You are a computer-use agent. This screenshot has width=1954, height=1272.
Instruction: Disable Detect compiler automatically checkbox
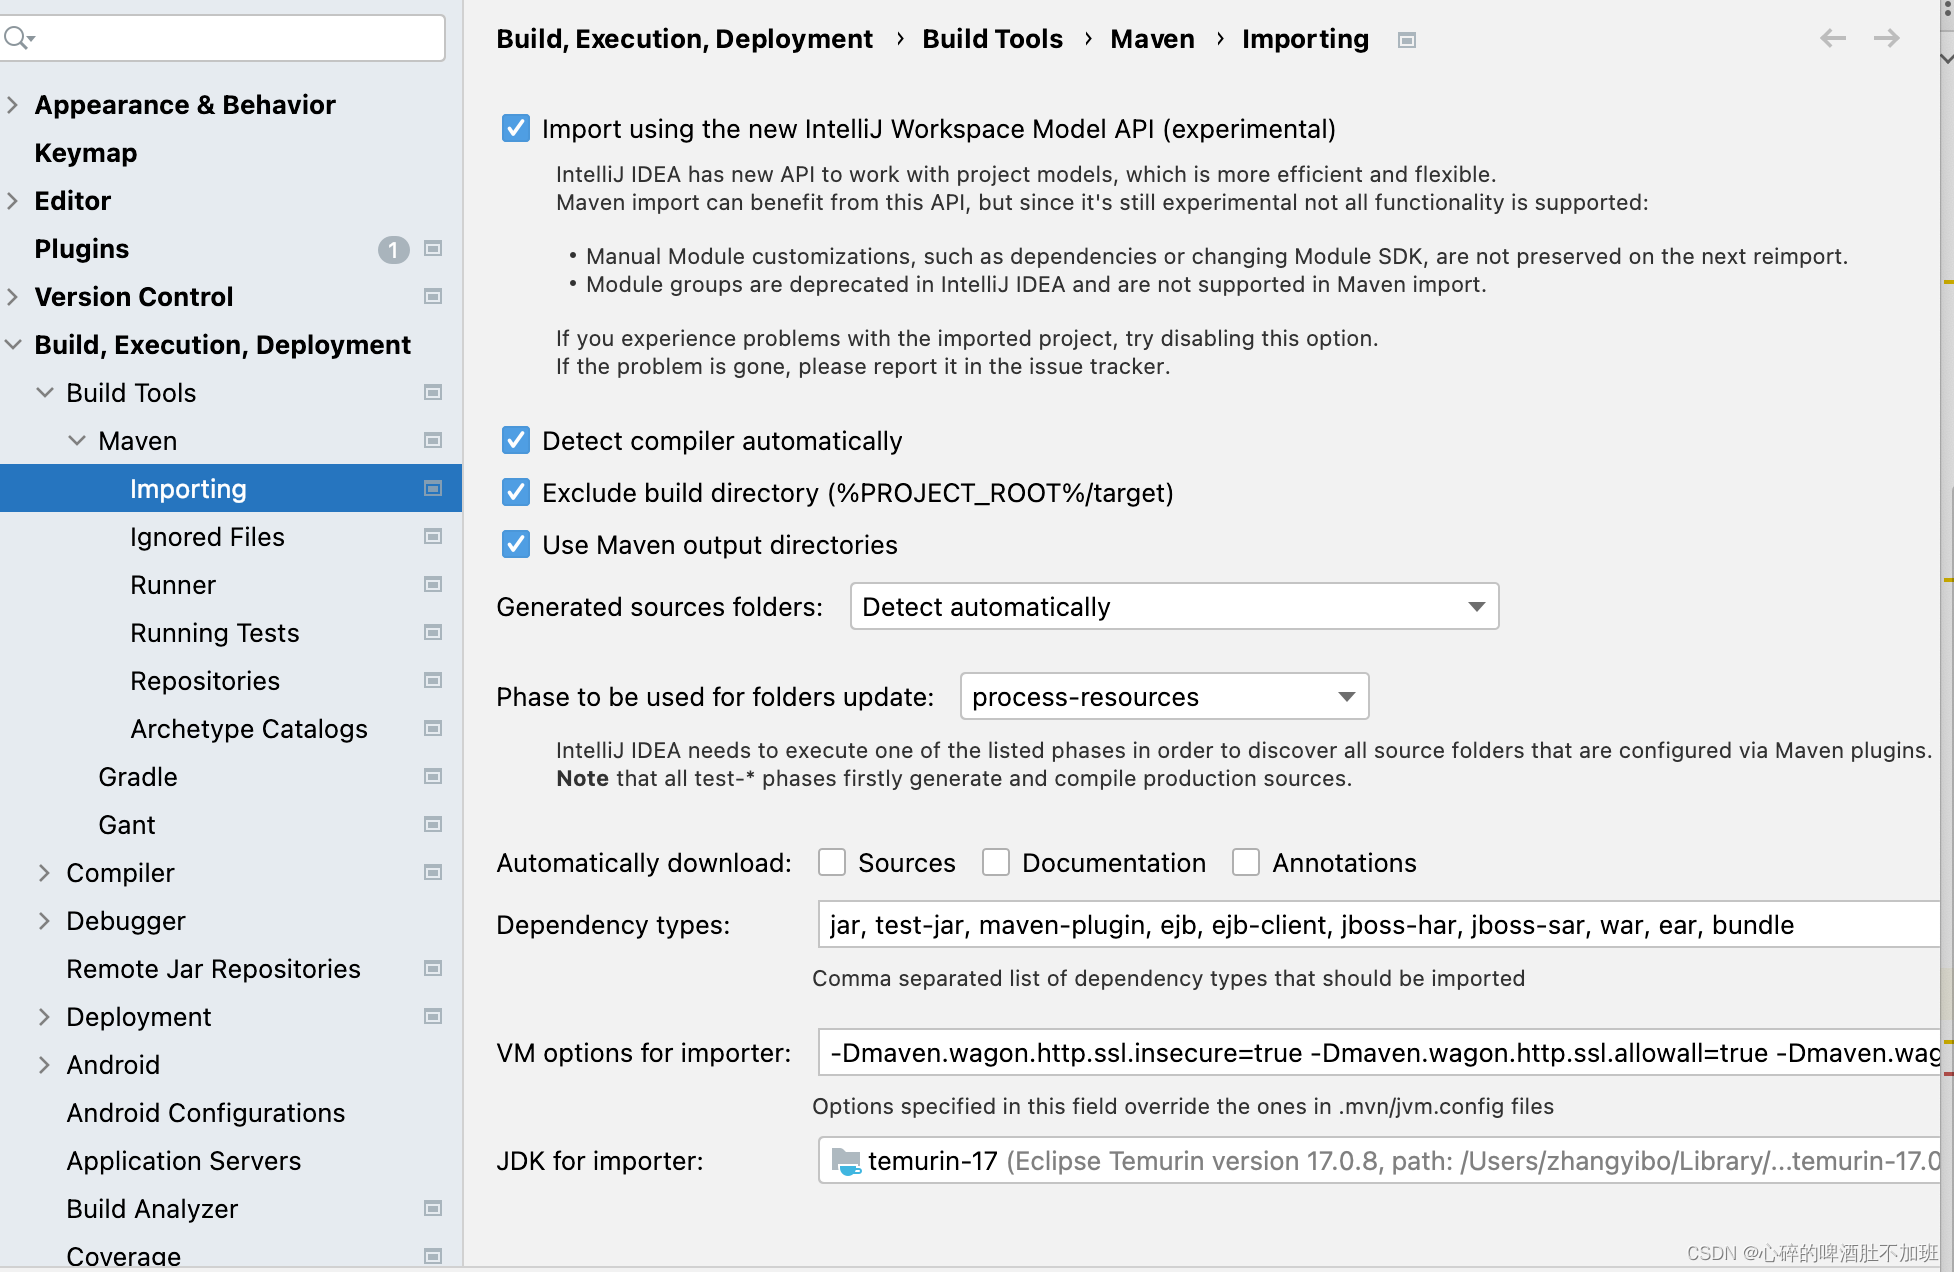(516, 440)
